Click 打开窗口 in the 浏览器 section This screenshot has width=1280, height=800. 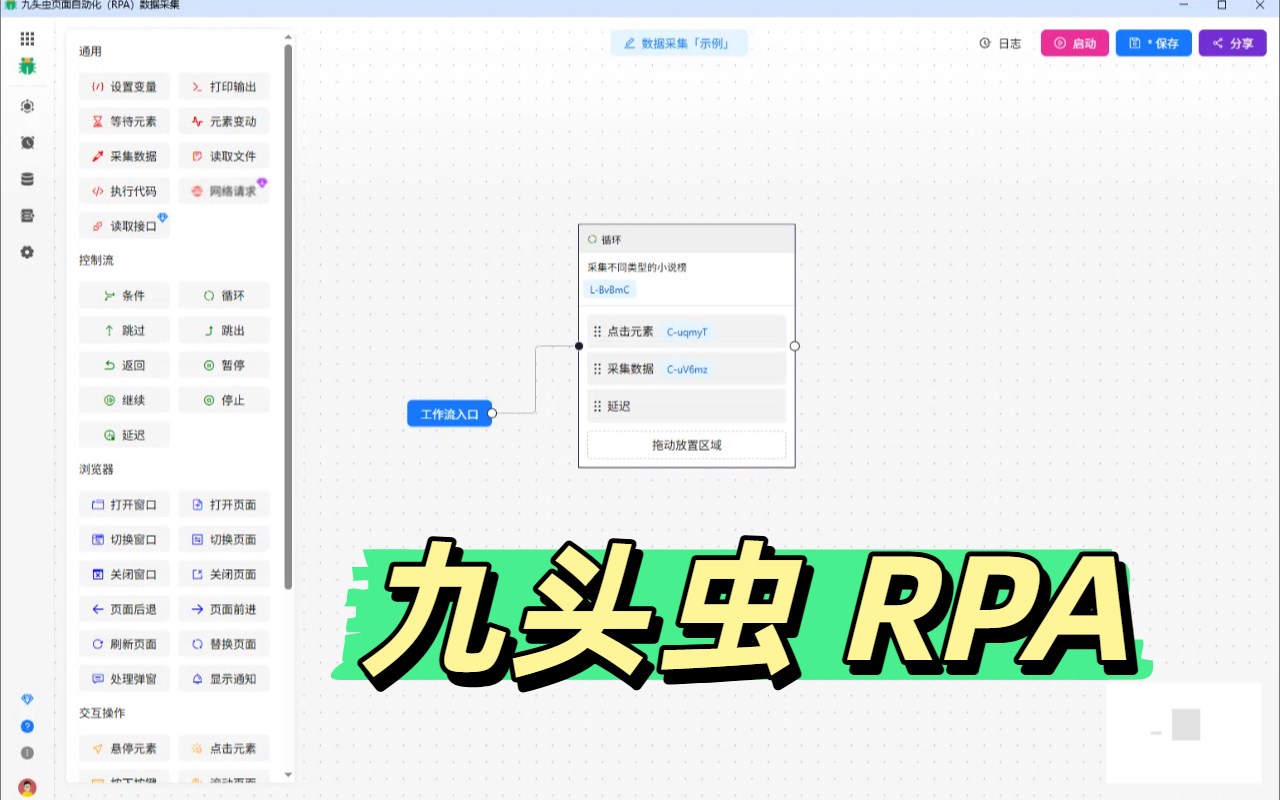[x=124, y=504]
